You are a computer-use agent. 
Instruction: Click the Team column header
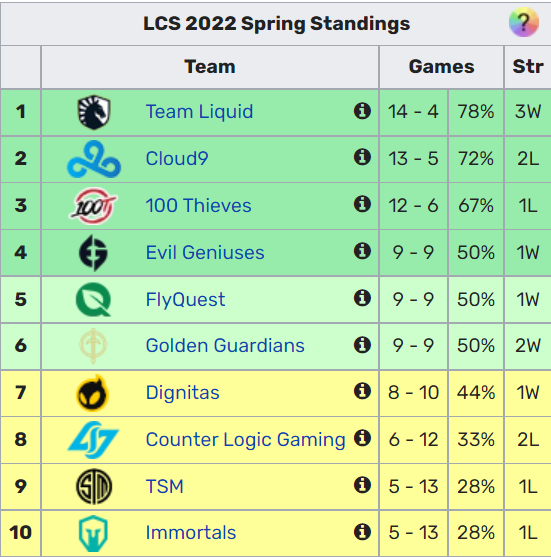click(210, 67)
